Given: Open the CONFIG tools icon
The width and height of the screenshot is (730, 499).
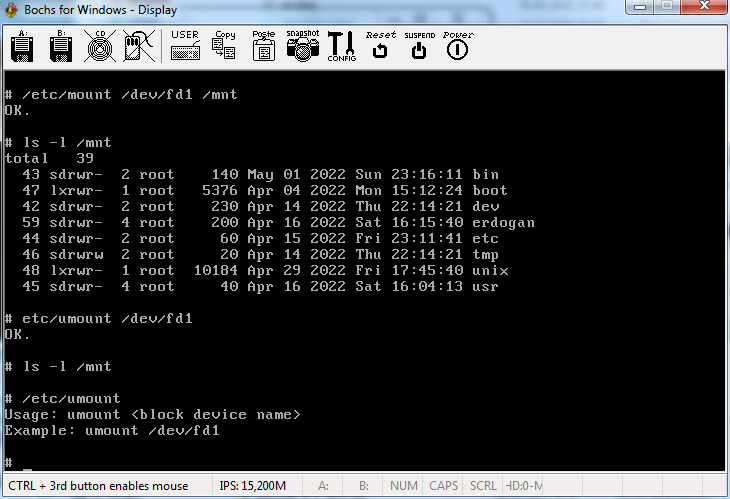Looking at the screenshot, I should click(341, 46).
